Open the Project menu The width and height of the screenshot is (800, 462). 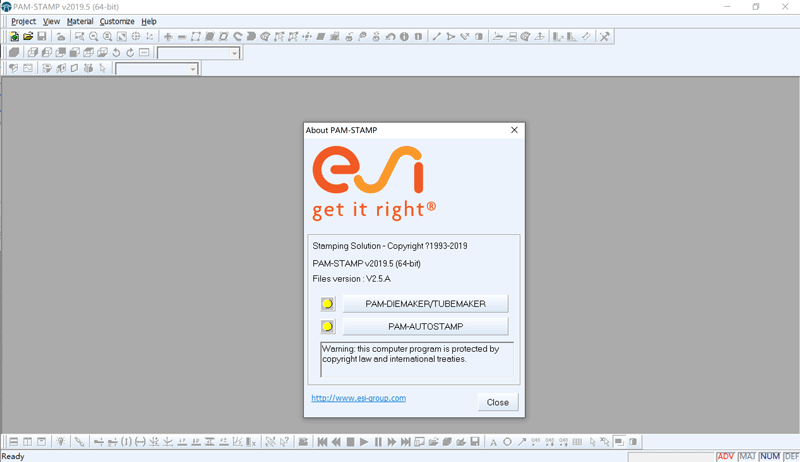[x=23, y=21]
